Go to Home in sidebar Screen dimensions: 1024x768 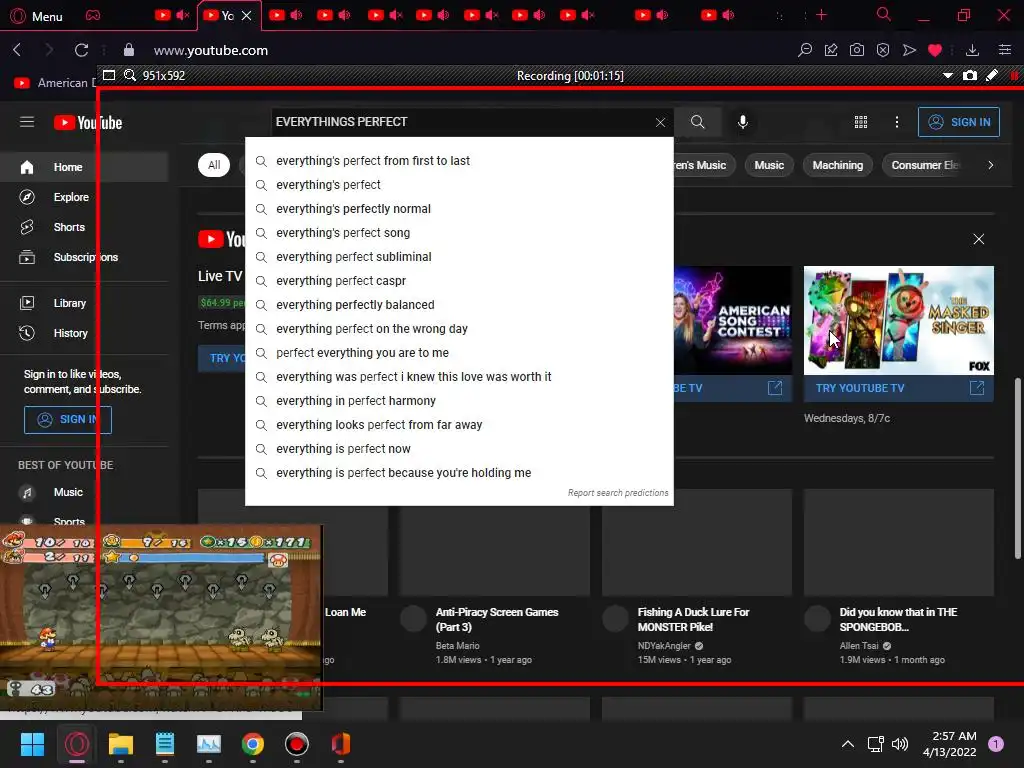pyautogui.click(x=84, y=167)
